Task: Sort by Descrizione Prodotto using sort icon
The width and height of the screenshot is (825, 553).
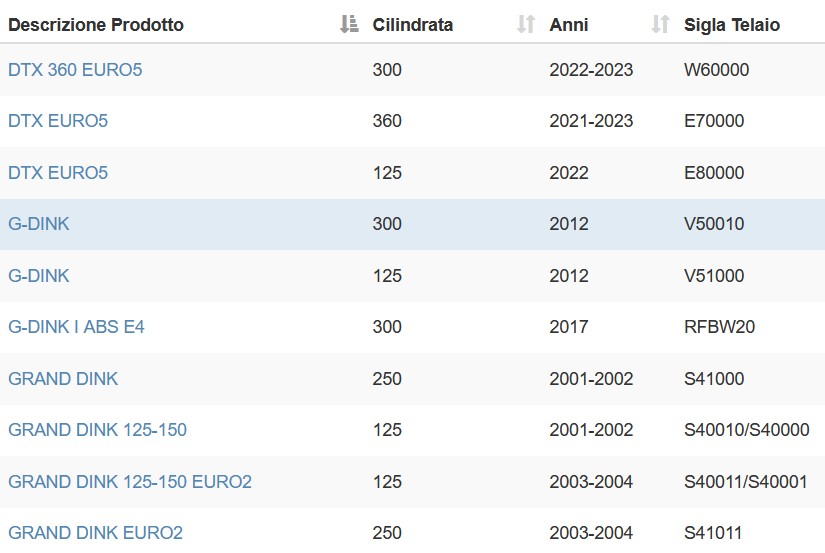Action: (349, 24)
